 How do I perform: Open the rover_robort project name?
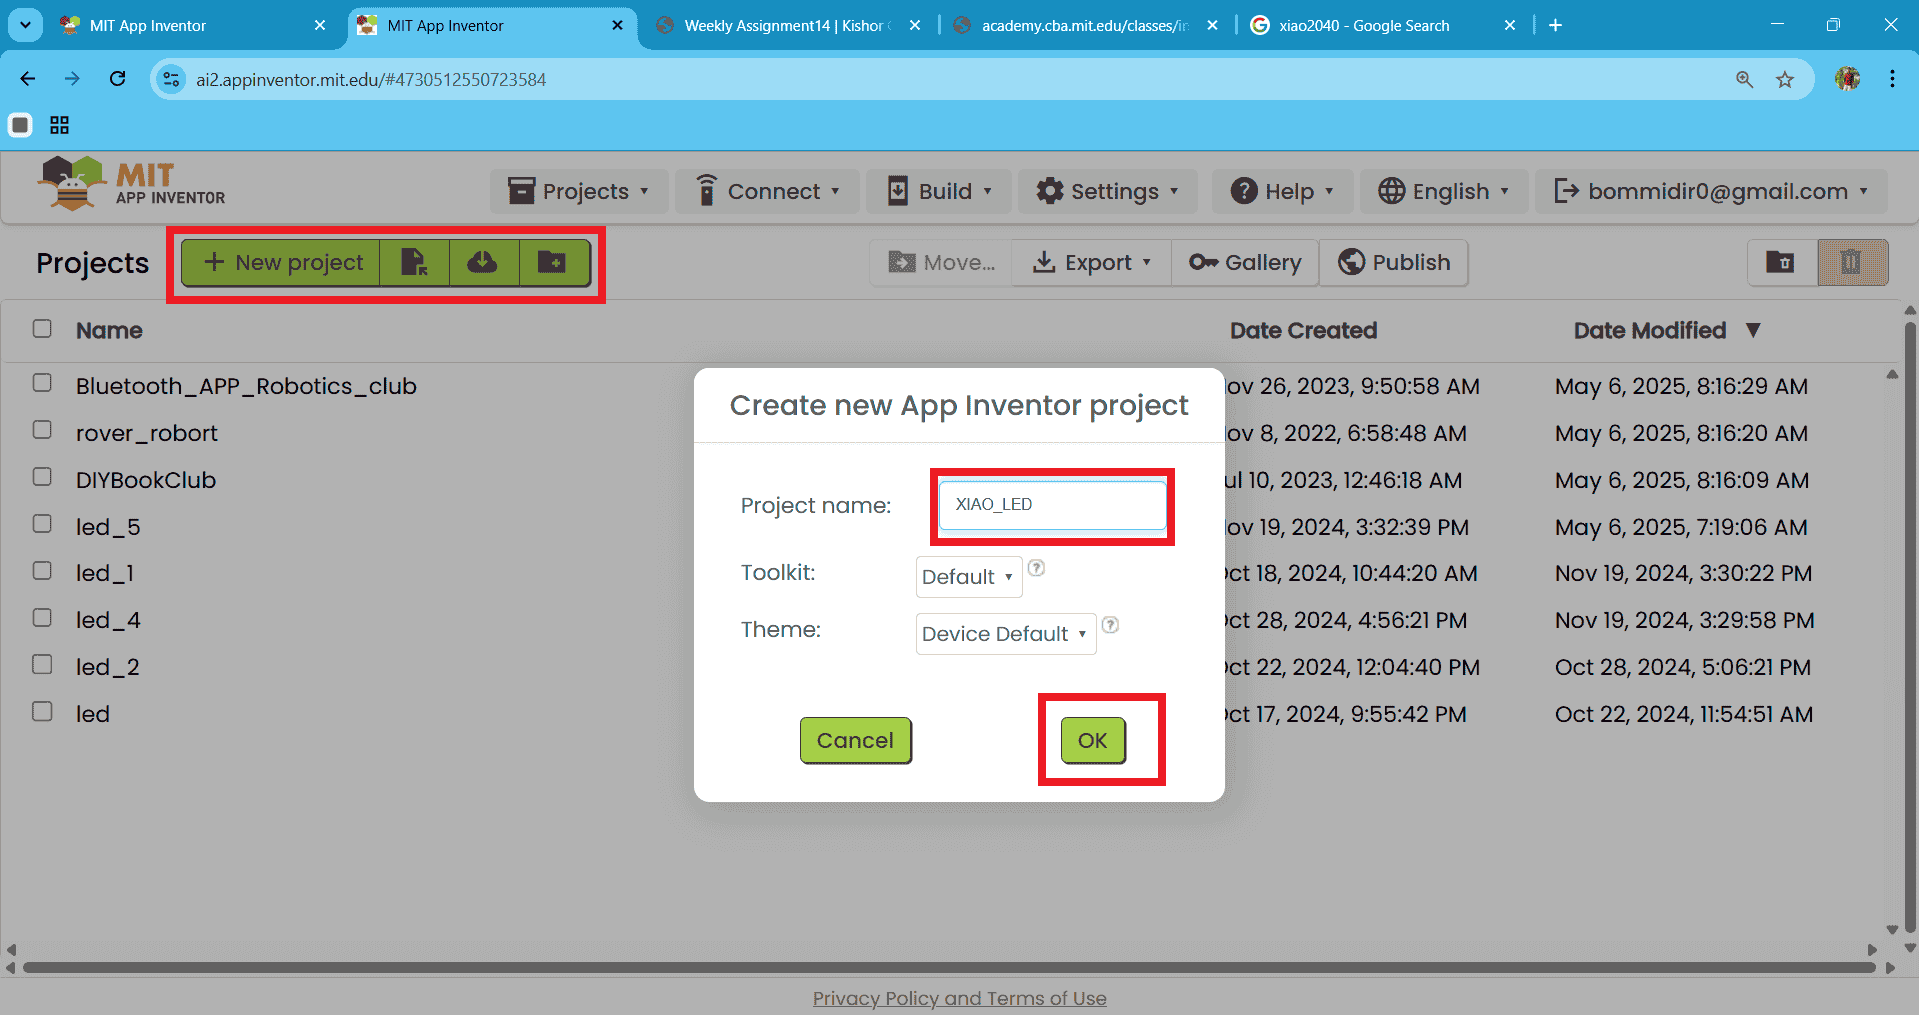(147, 433)
